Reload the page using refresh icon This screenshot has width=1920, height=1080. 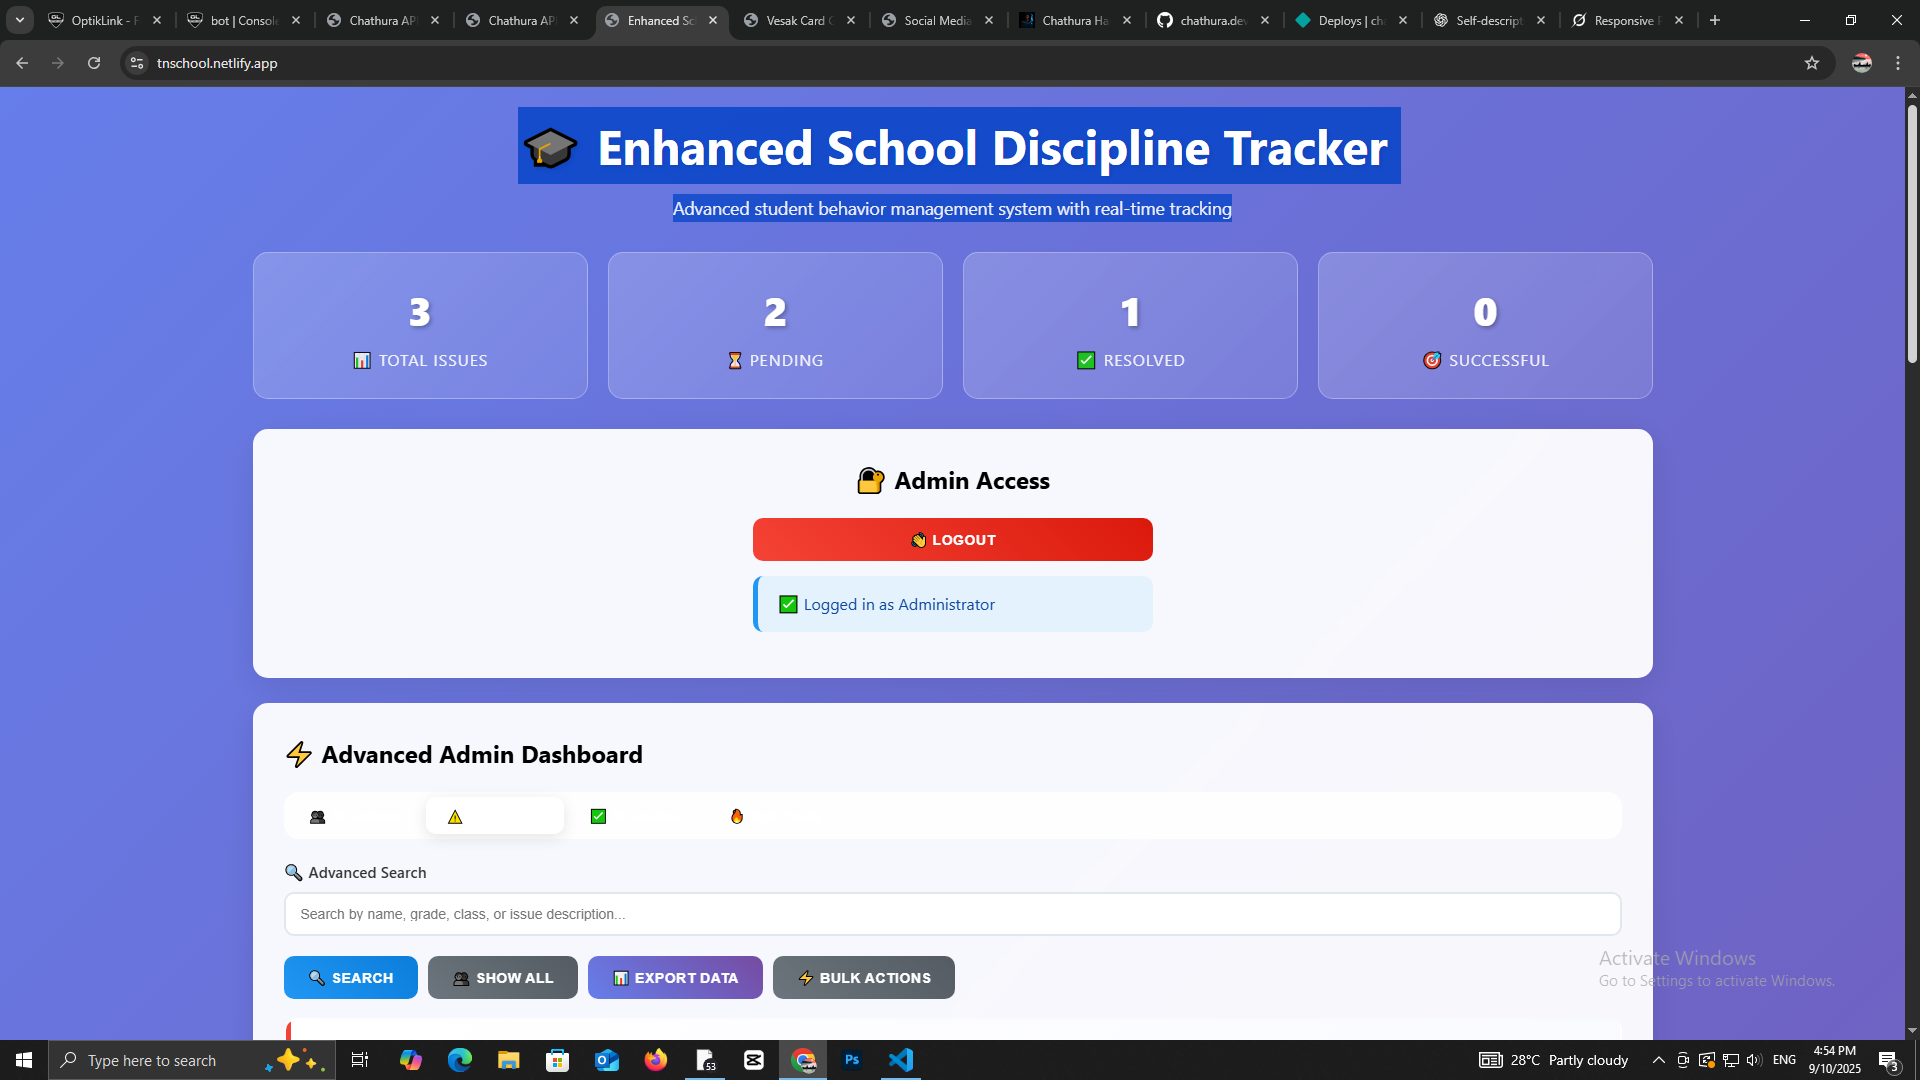(x=94, y=63)
